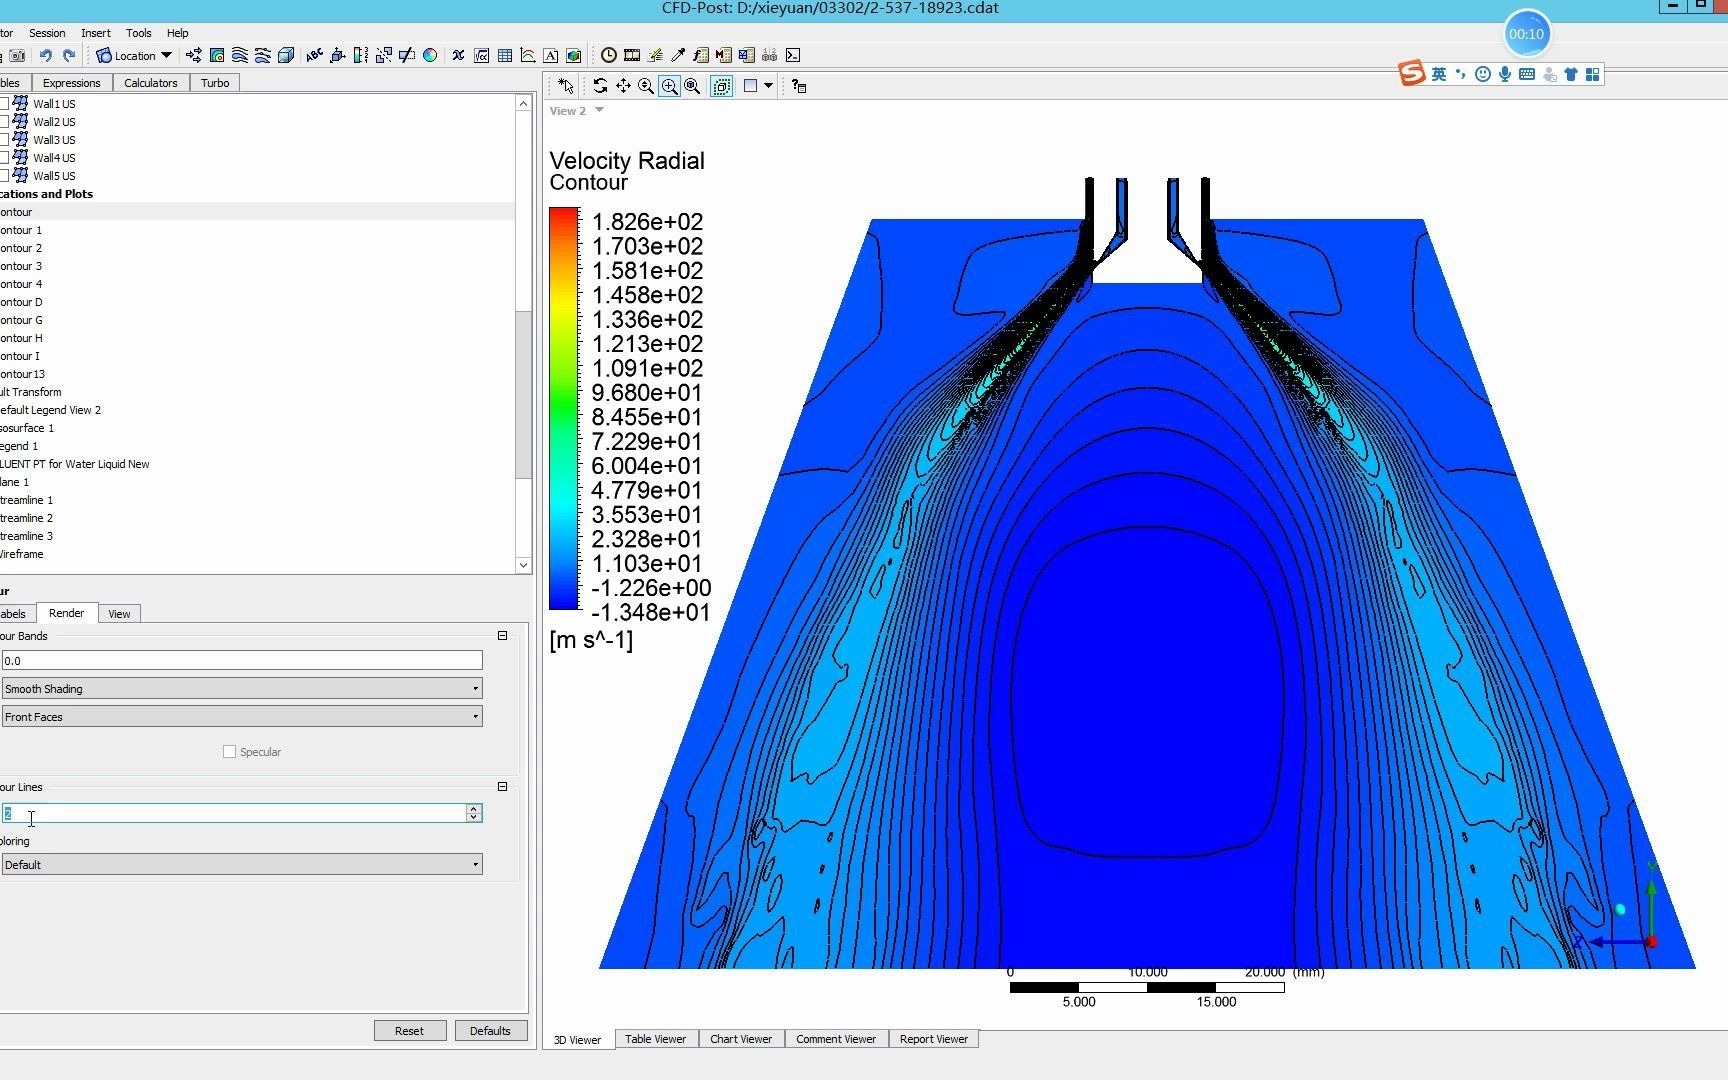
Task: Check the Wall5 US visibility box
Action: [5, 176]
